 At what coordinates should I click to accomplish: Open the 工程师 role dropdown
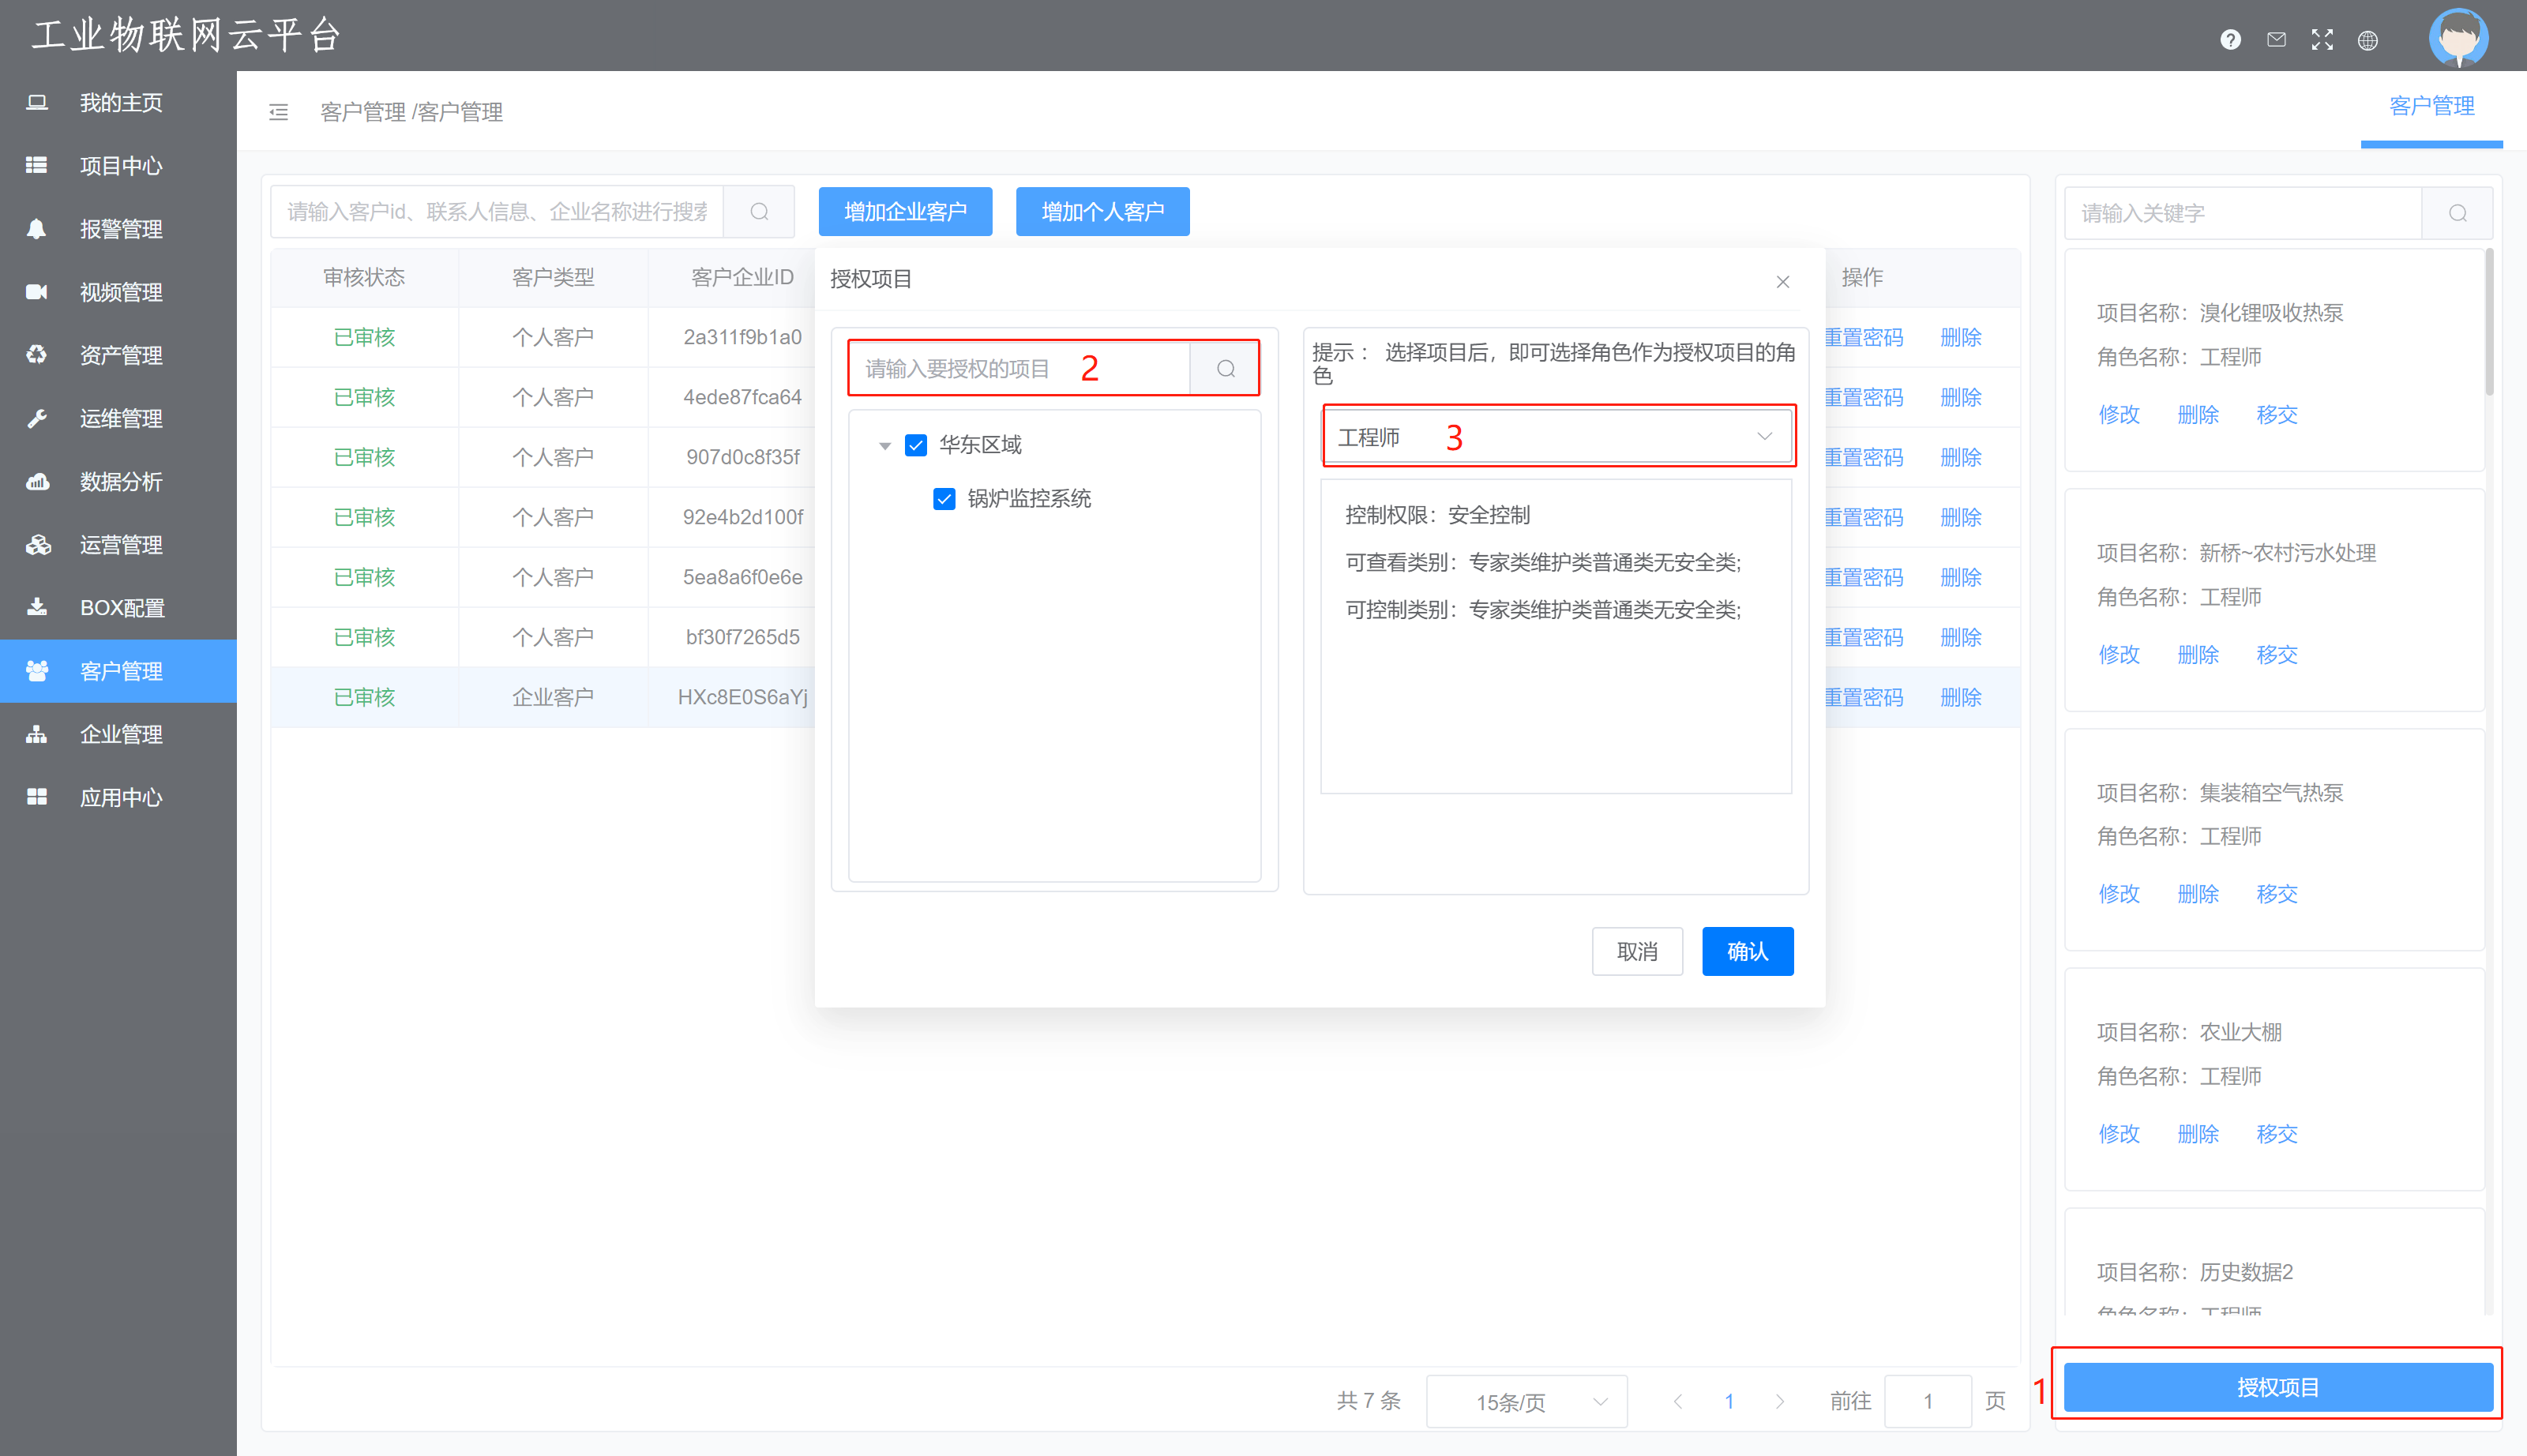point(1556,437)
